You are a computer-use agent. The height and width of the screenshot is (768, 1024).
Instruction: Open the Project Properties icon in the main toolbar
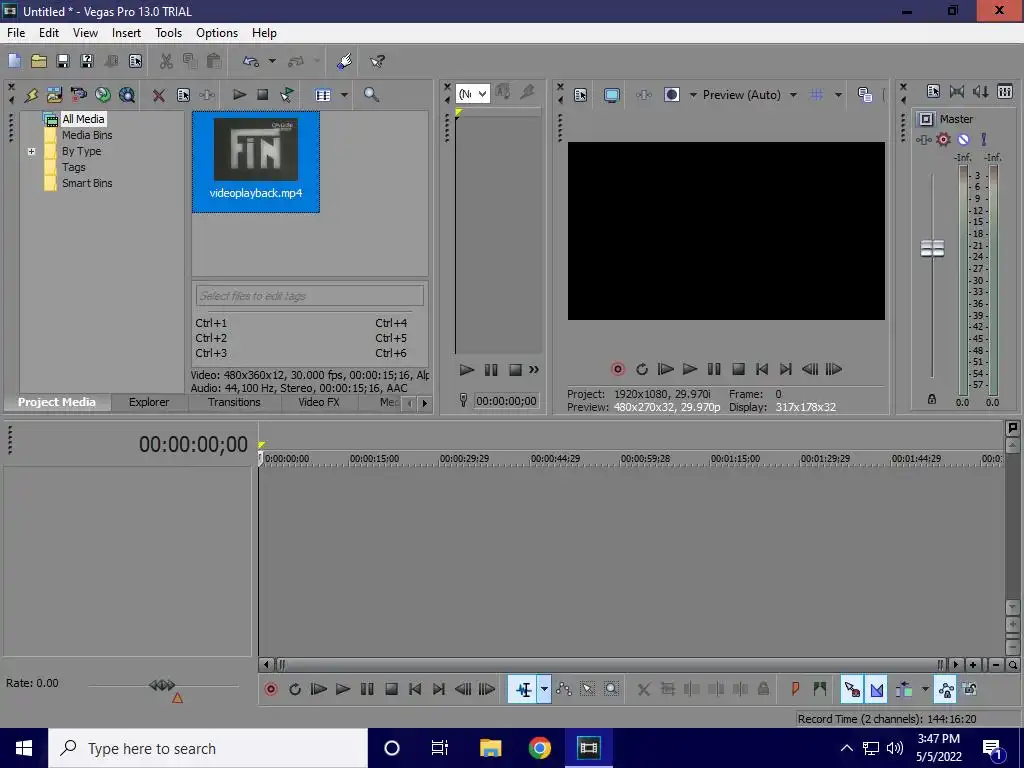135,61
